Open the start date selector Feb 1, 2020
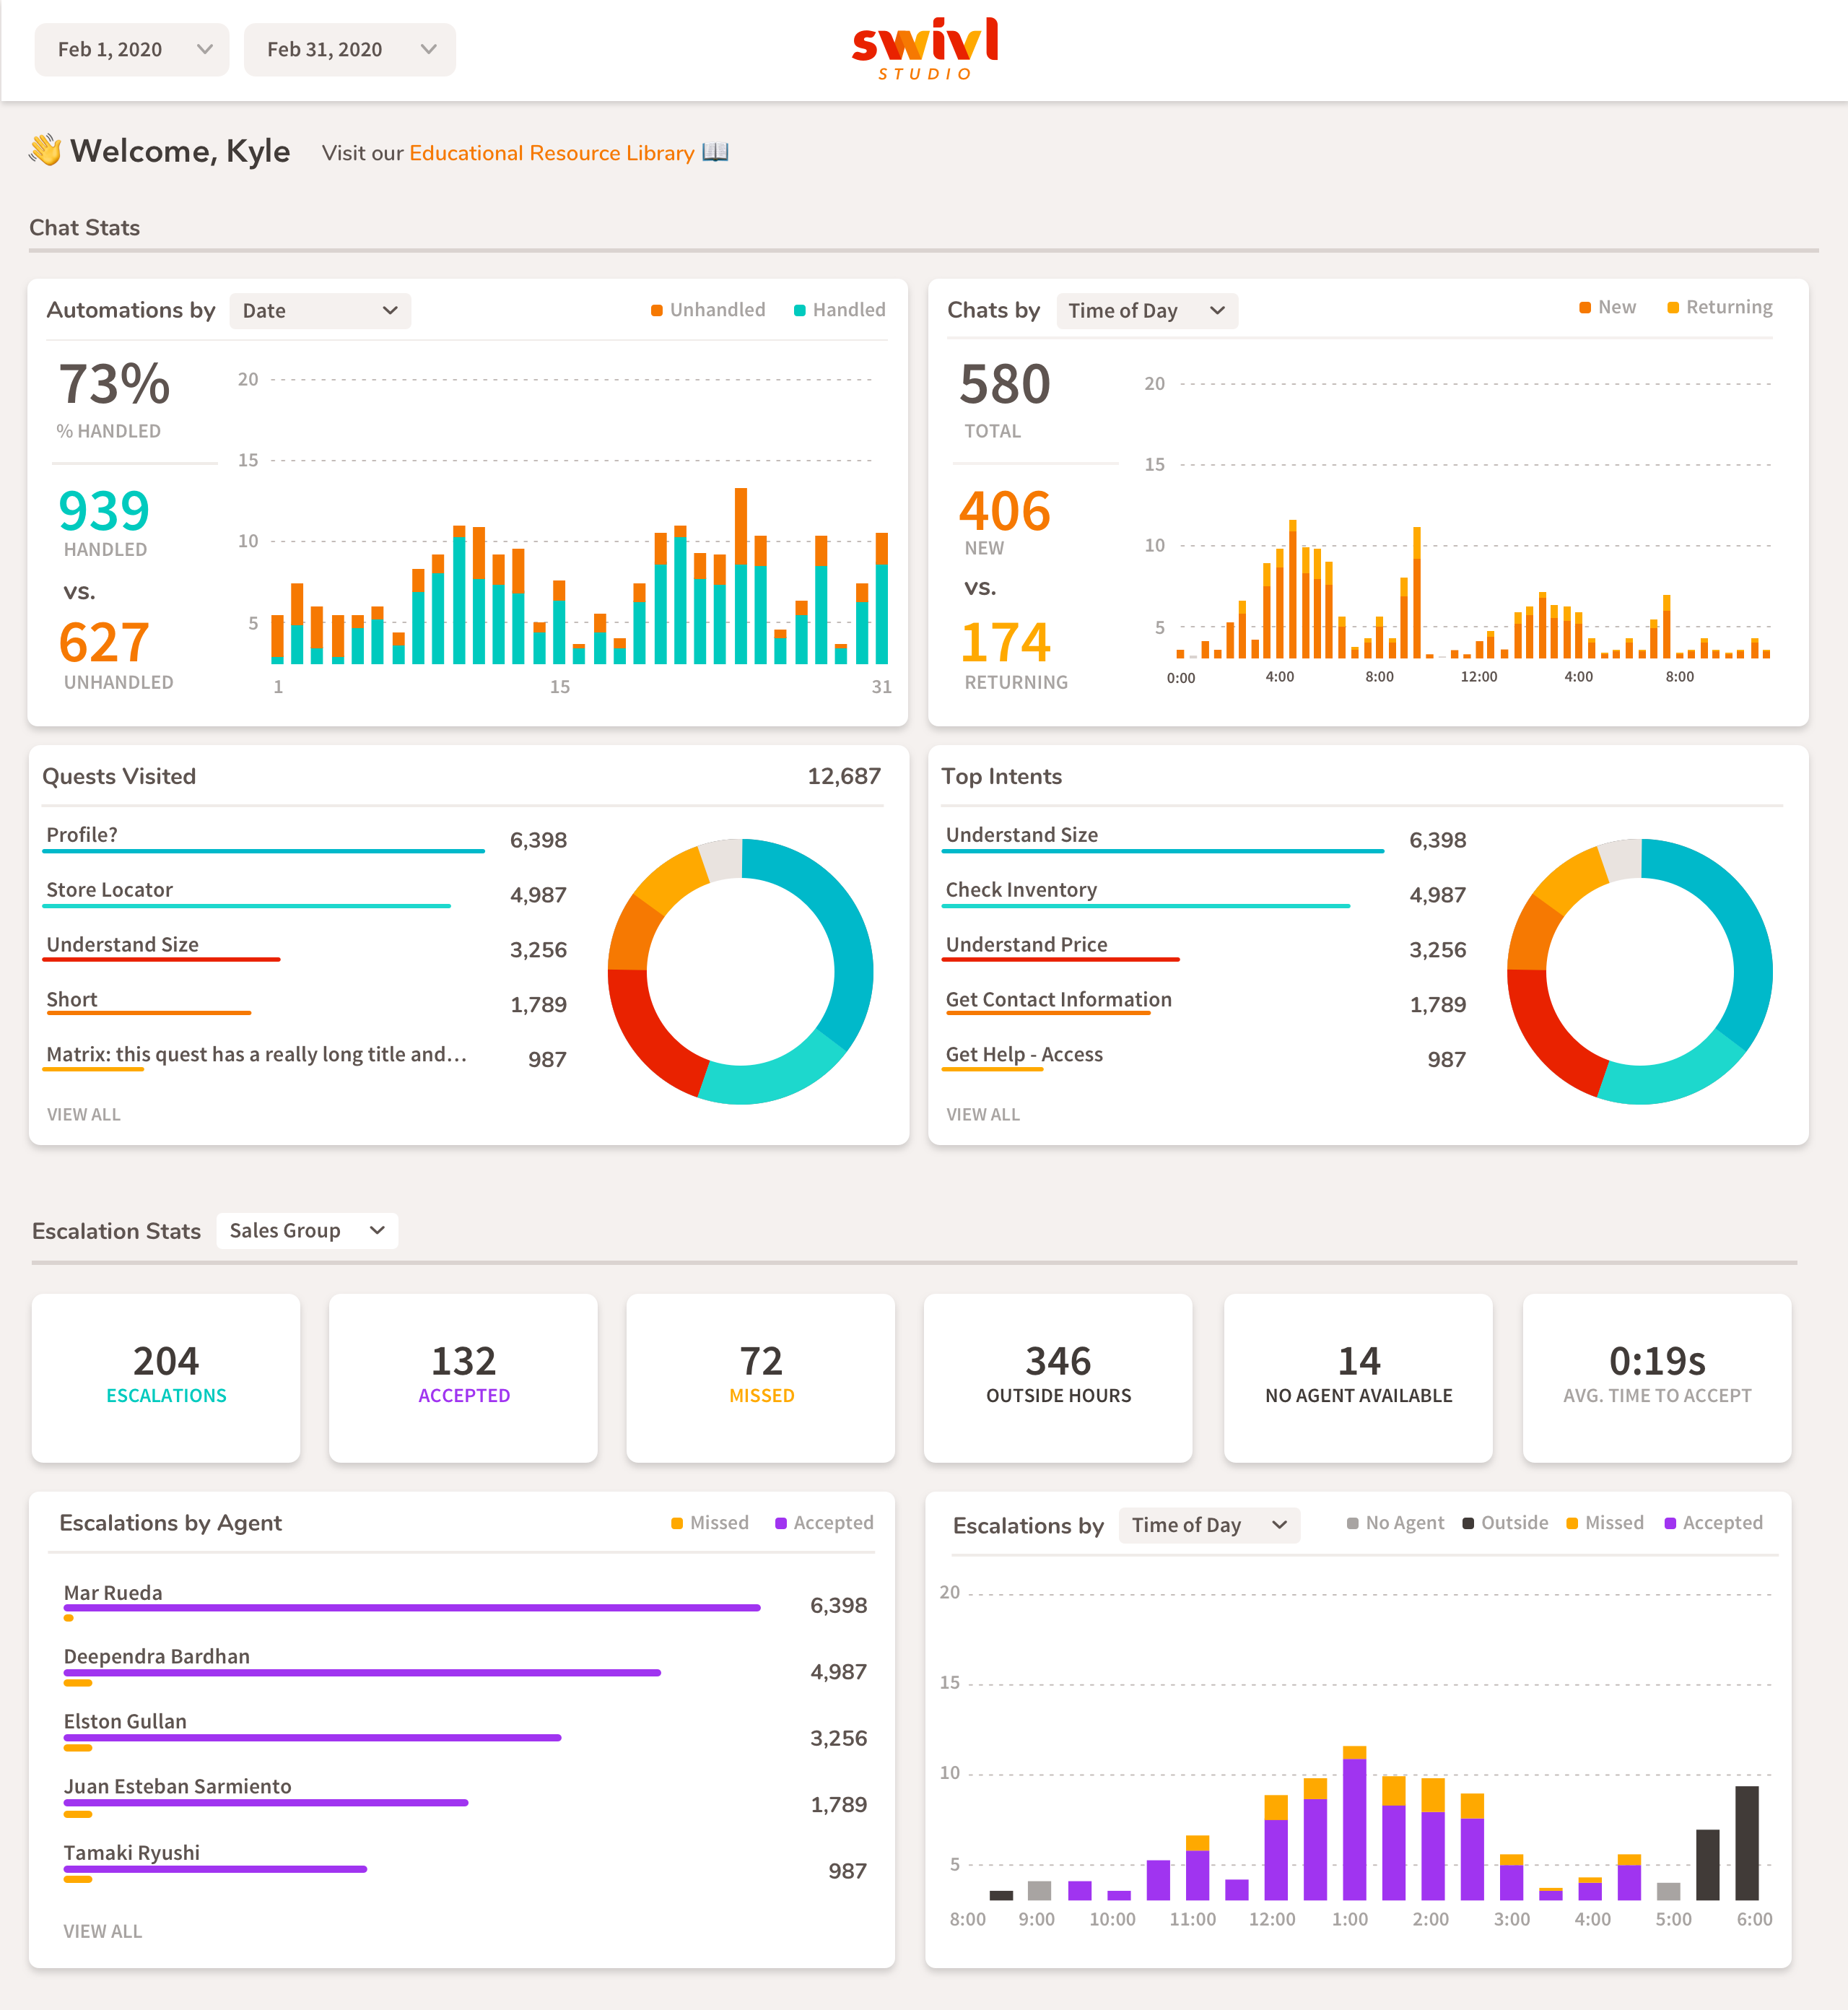The image size is (1848, 2010). [x=131, y=49]
